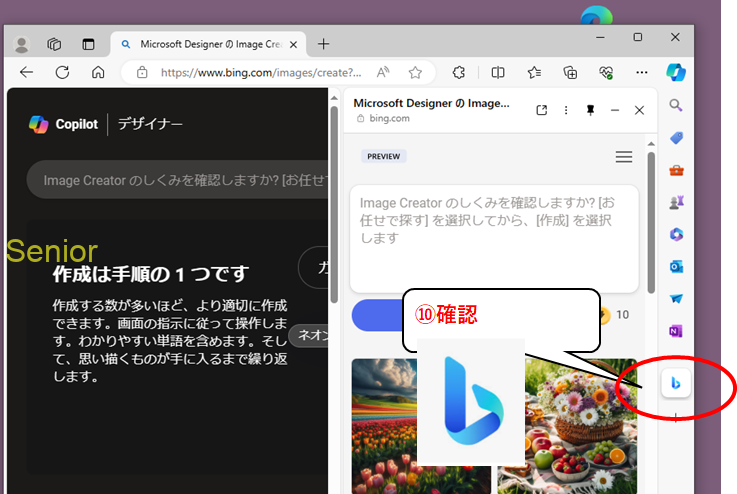
Task: Open the sidebar panel hamburger menu
Action: 624,157
